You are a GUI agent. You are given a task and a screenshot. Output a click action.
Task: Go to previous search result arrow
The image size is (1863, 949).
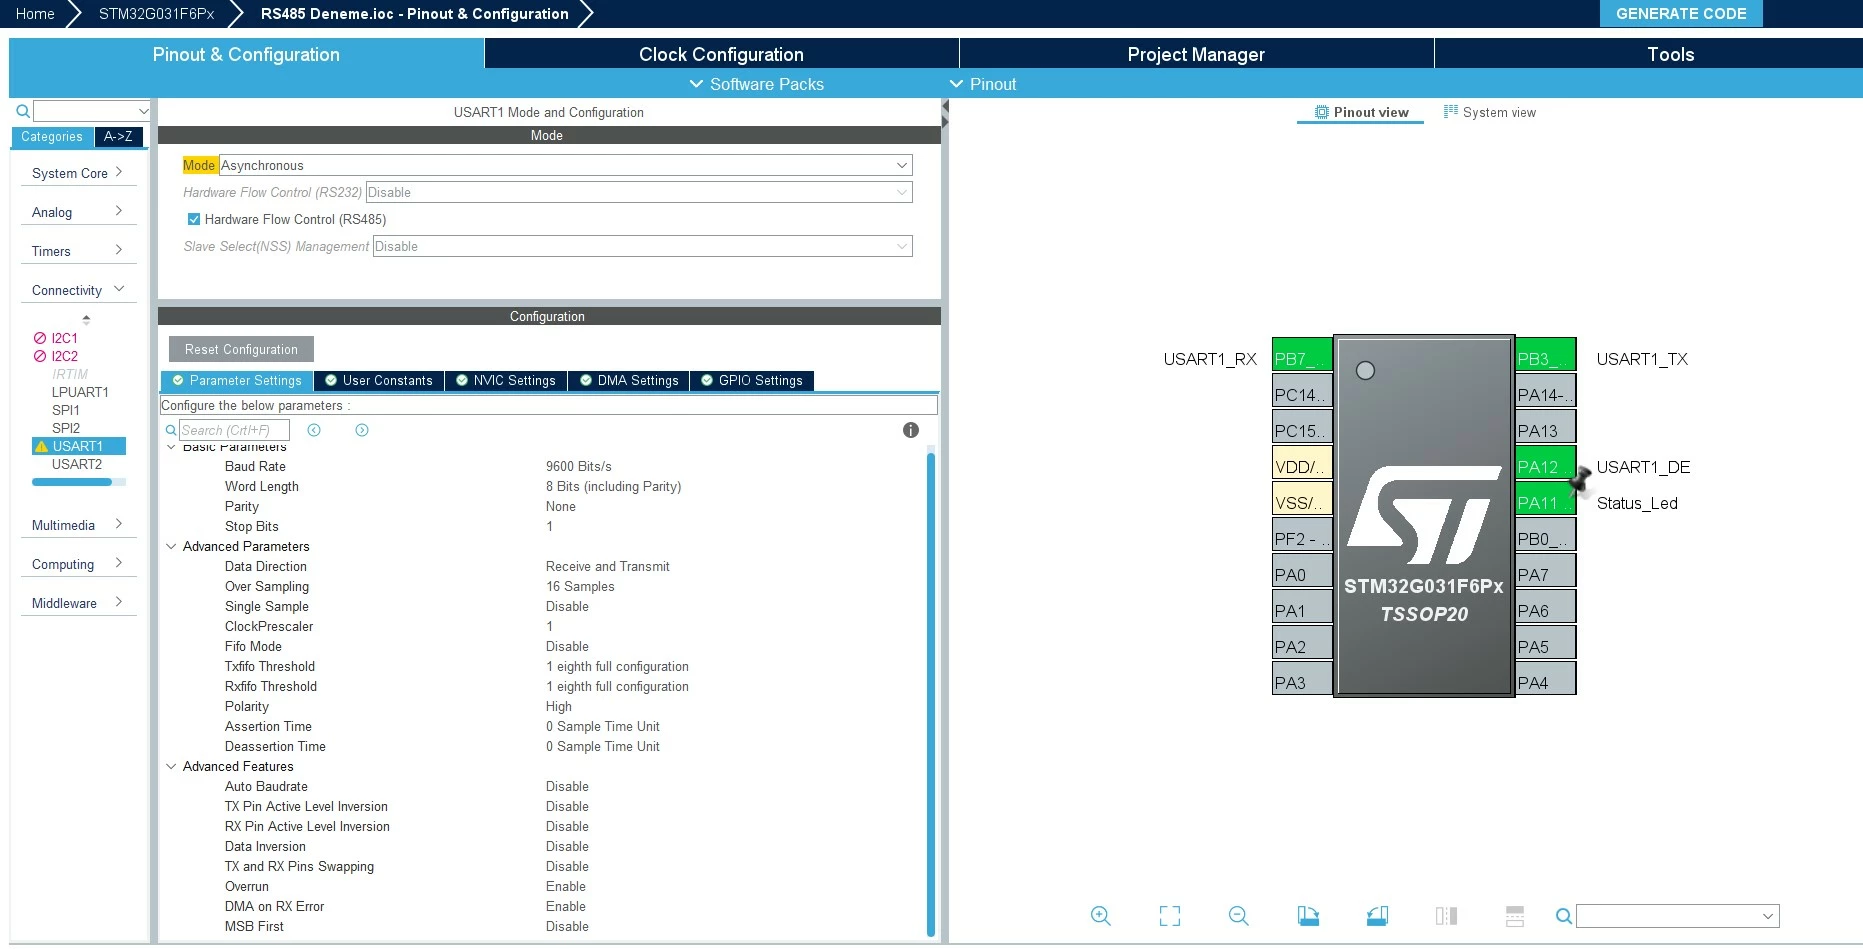[x=314, y=430]
